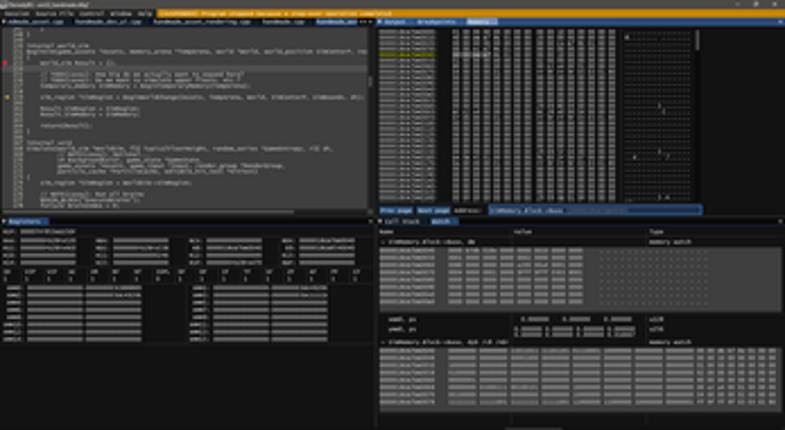The height and width of the screenshot is (430, 785).
Task: Click the red breakpoint marker in the gutter
Action: pyautogui.click(x=5, y=63)
